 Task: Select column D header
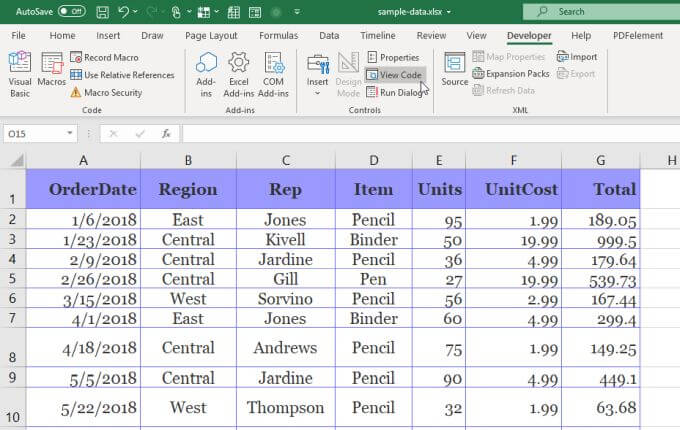click(x=374, y=160)
